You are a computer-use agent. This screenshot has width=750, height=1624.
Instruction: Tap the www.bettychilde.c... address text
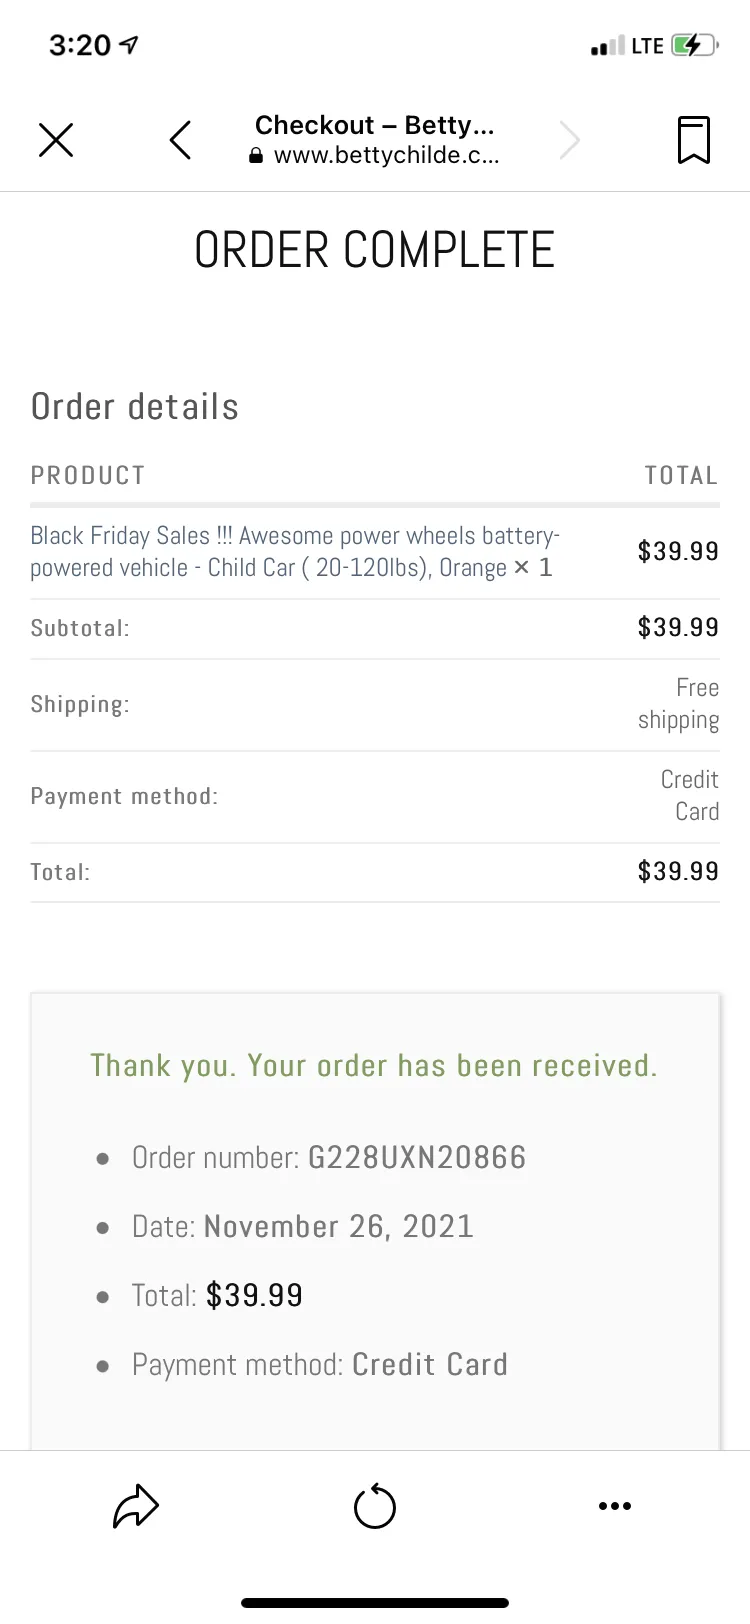[387, 156]
